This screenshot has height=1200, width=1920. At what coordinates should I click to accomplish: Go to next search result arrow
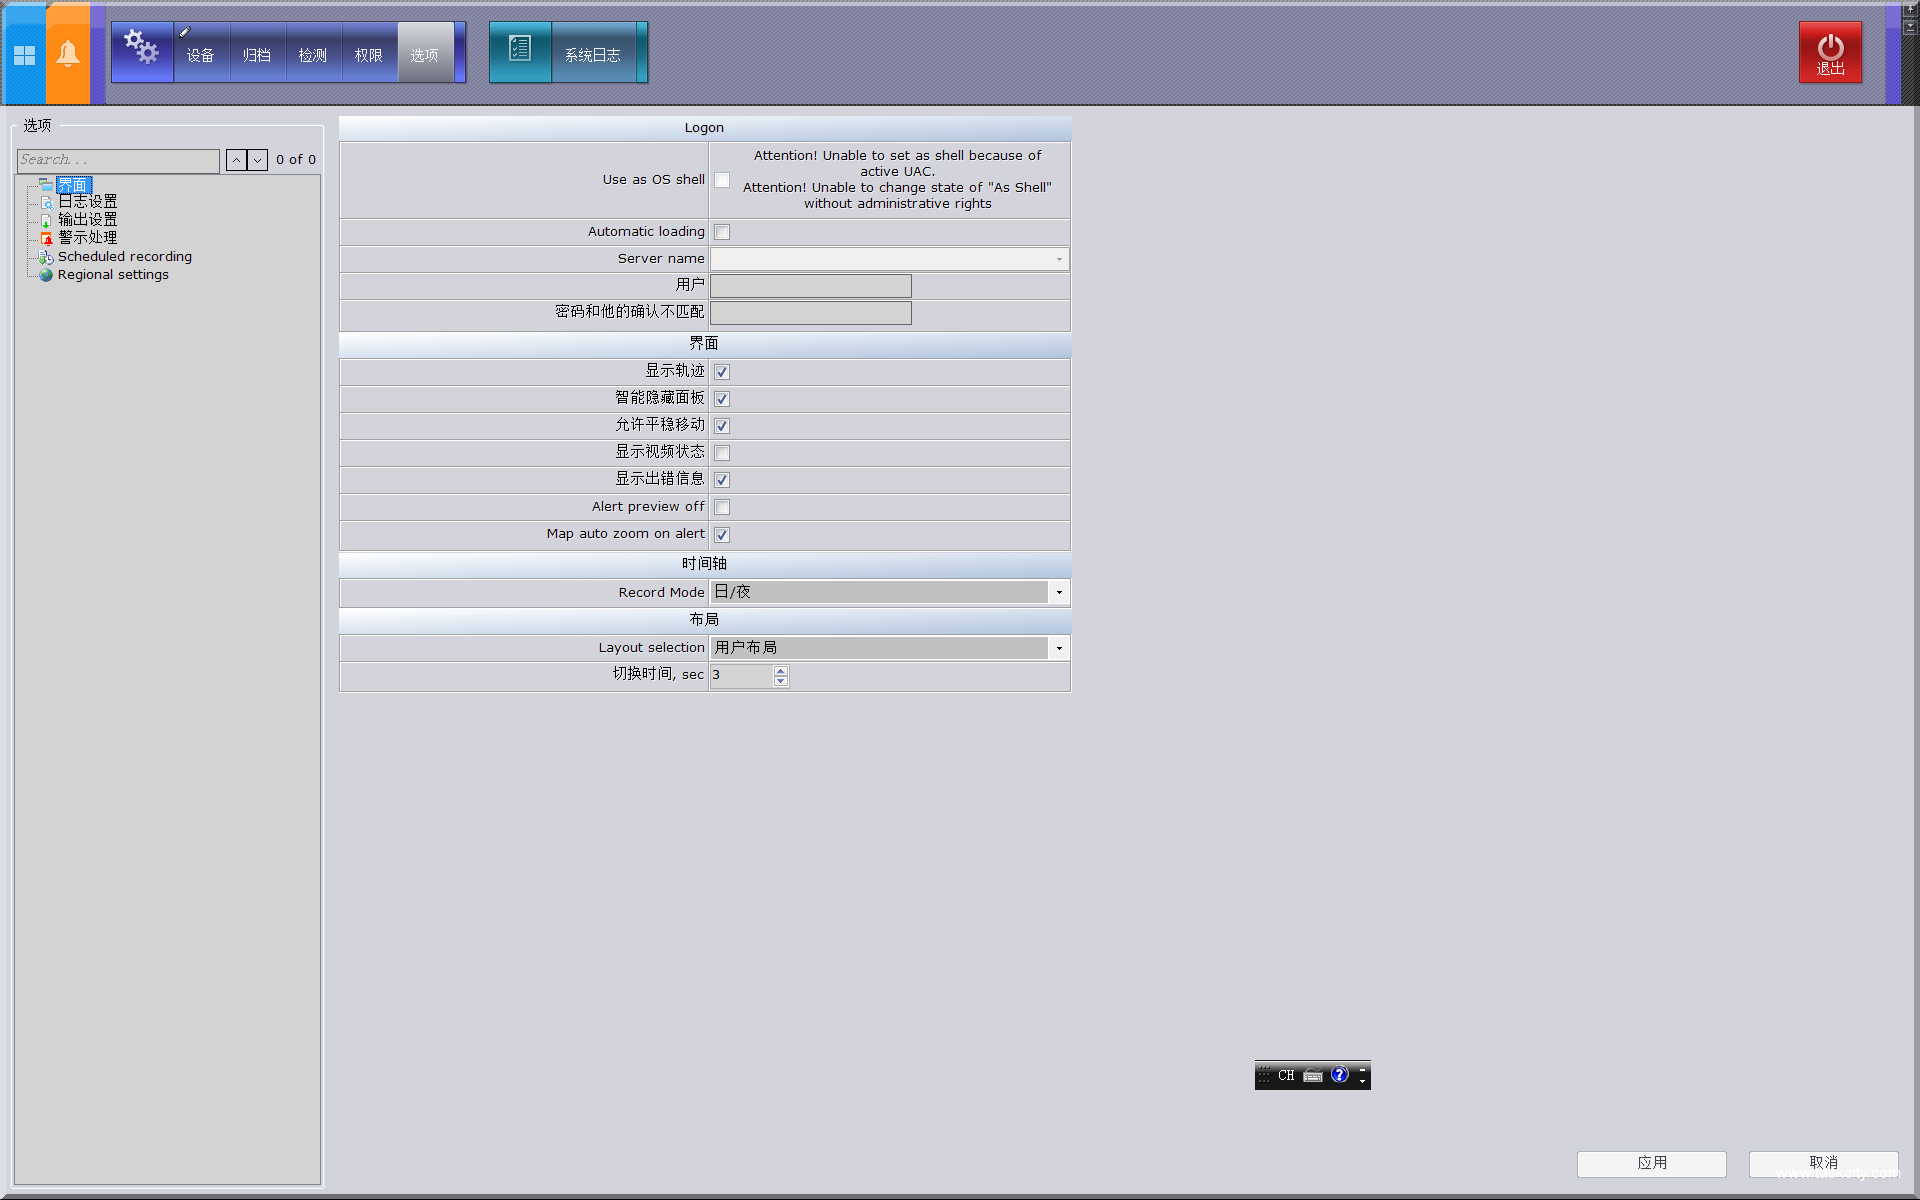click(x=258, y=160)
